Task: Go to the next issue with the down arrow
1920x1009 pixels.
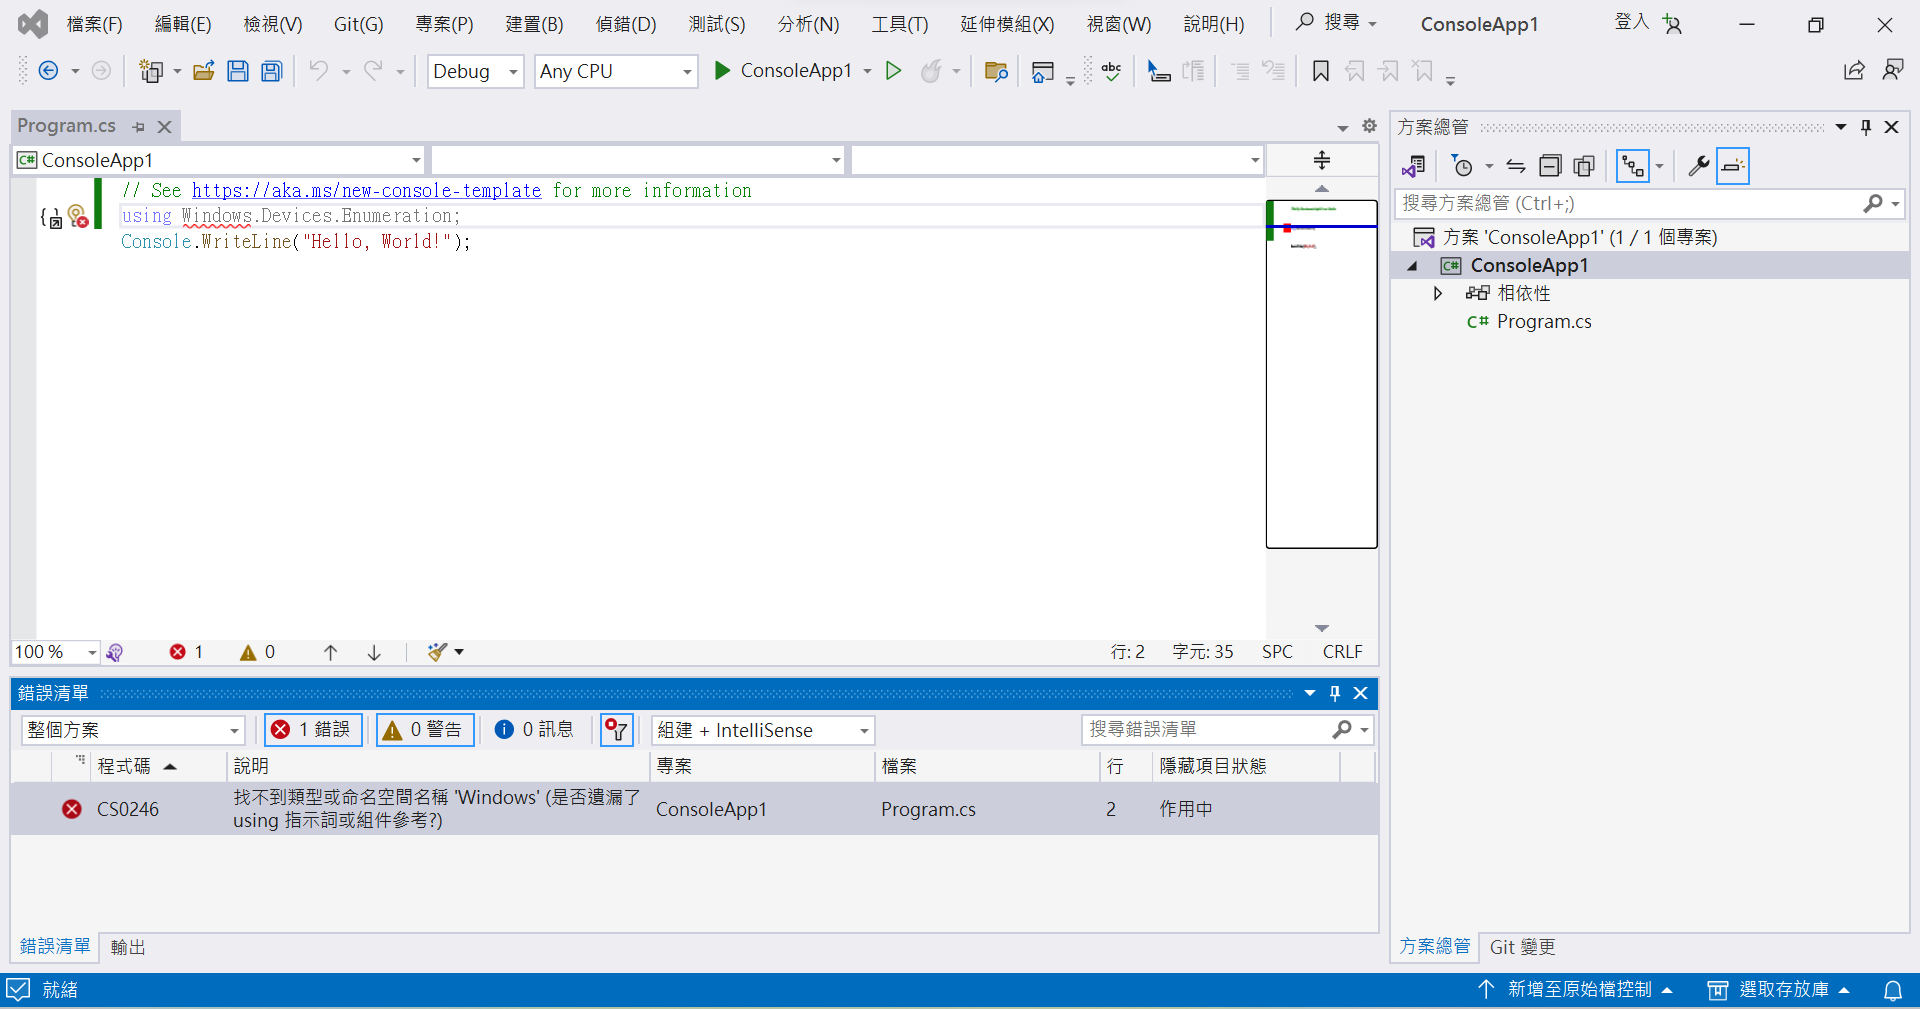Action: pos(374,652)
